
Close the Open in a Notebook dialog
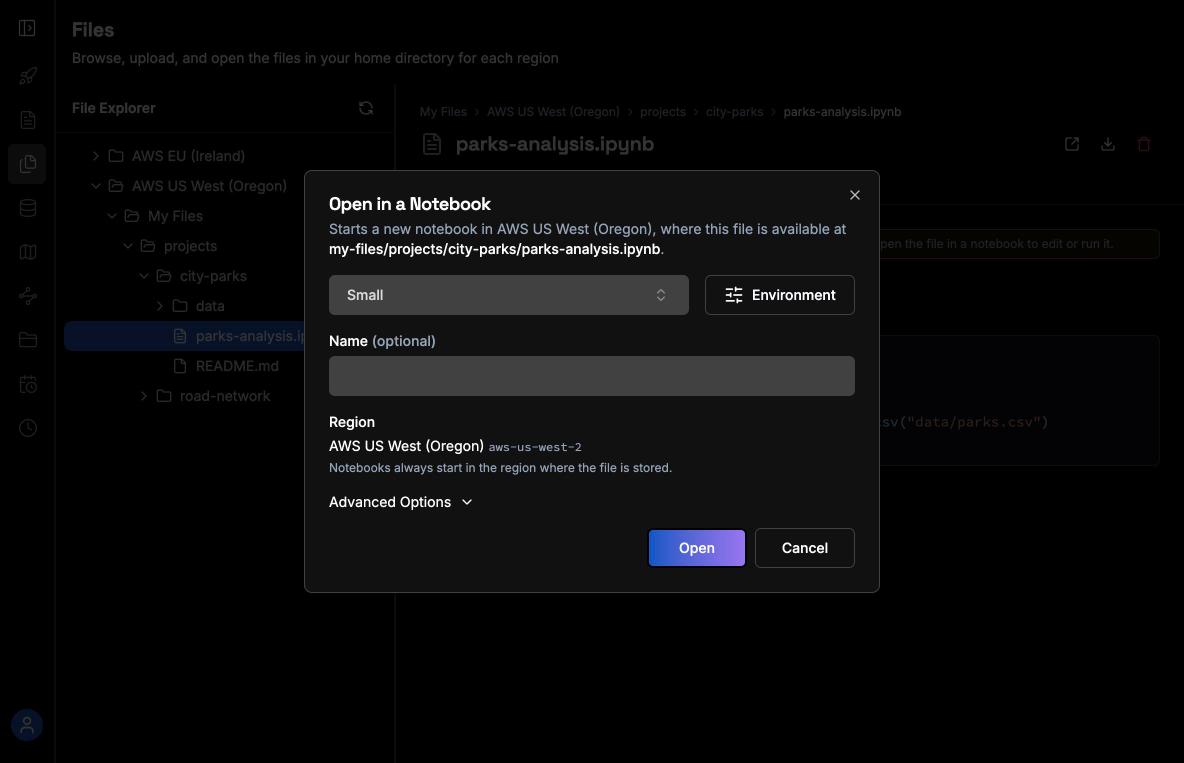click(855, 195)
